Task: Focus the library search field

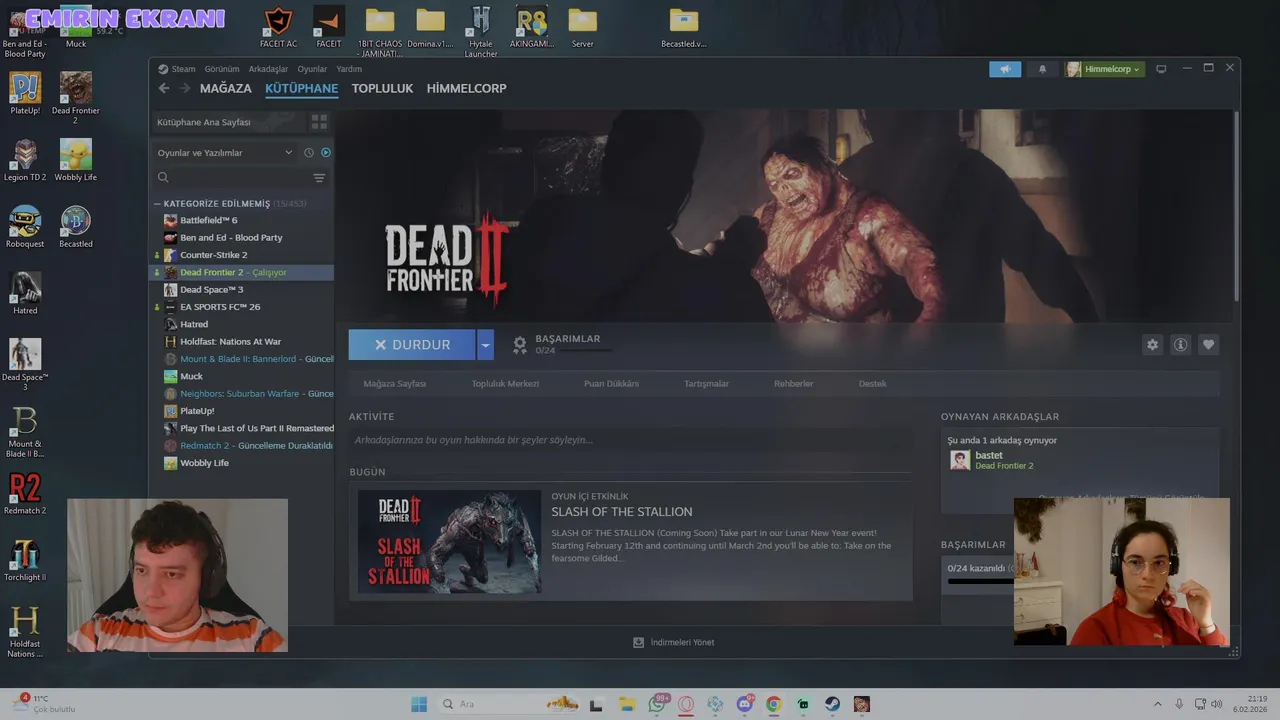Action: 234,178
